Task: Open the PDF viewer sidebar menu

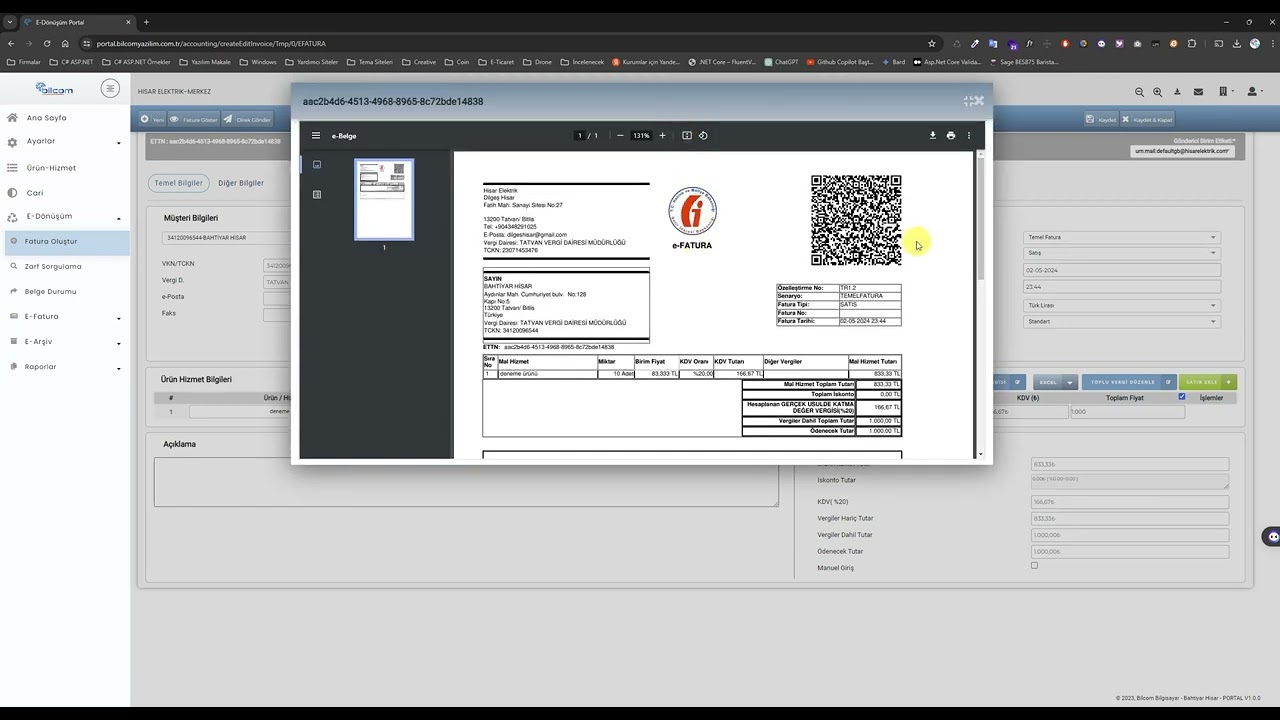Action: click(316, 136)
